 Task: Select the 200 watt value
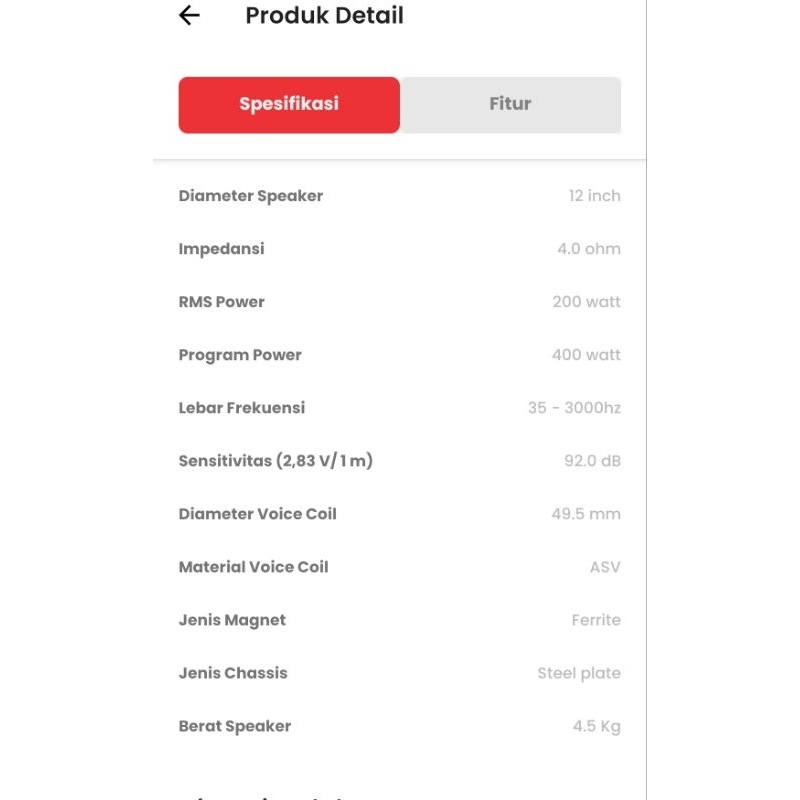pyautogui.click(x=586, y=302)
